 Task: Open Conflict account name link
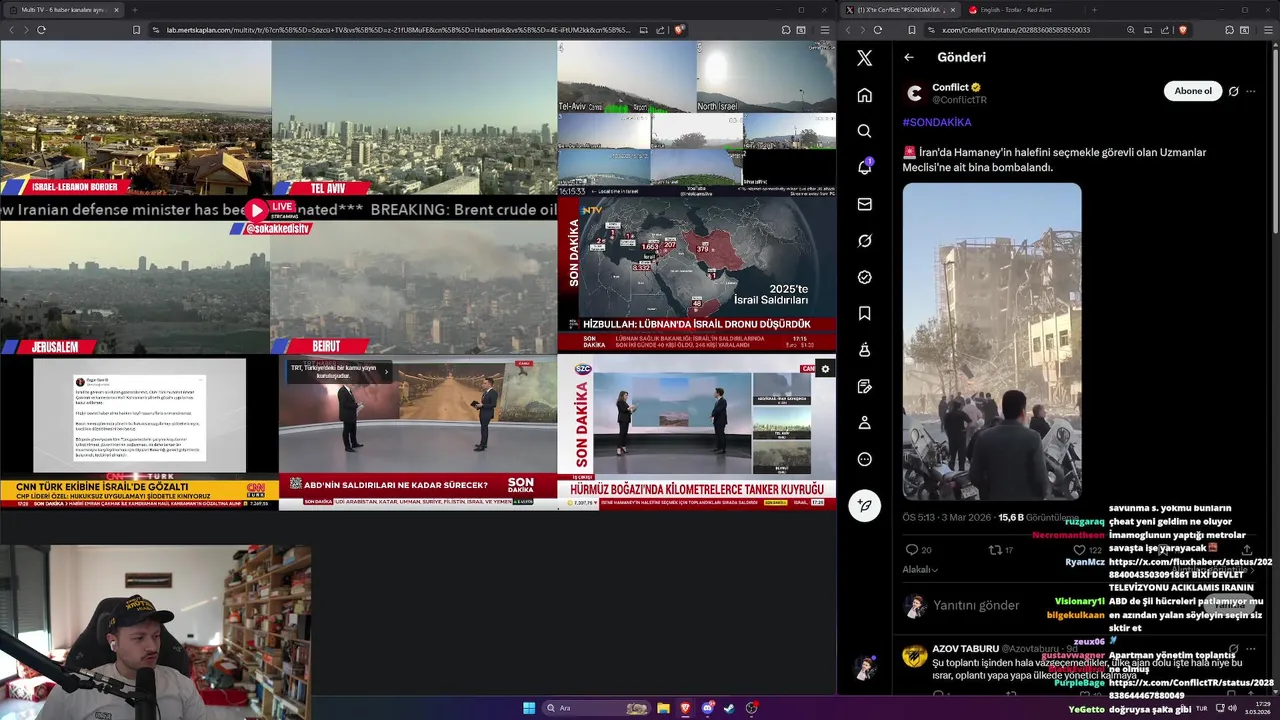950,87
